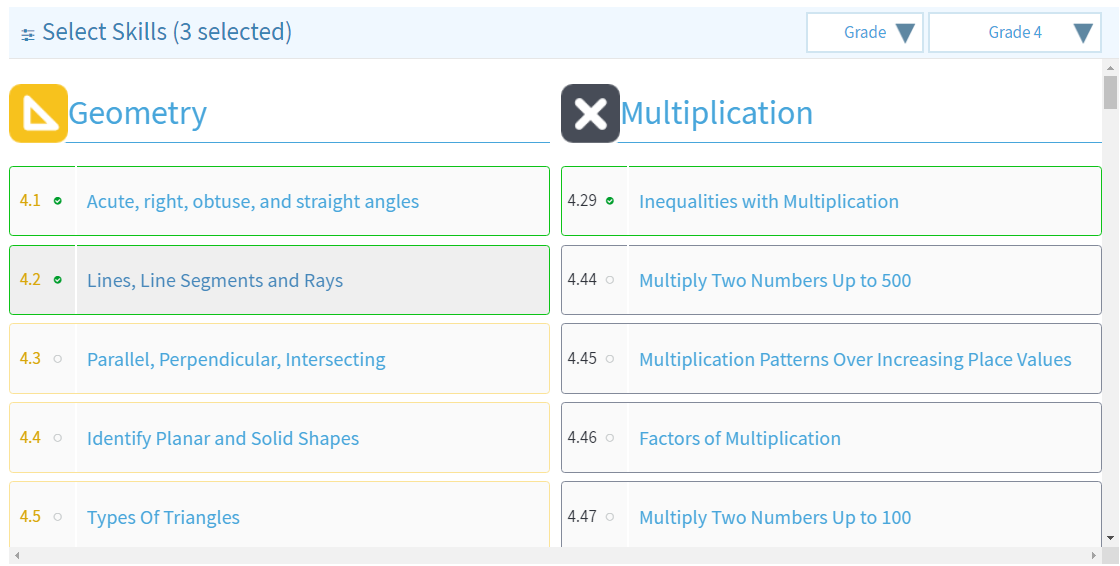
Task: Open the Multiplication category heading
Action: pos(717,113)
